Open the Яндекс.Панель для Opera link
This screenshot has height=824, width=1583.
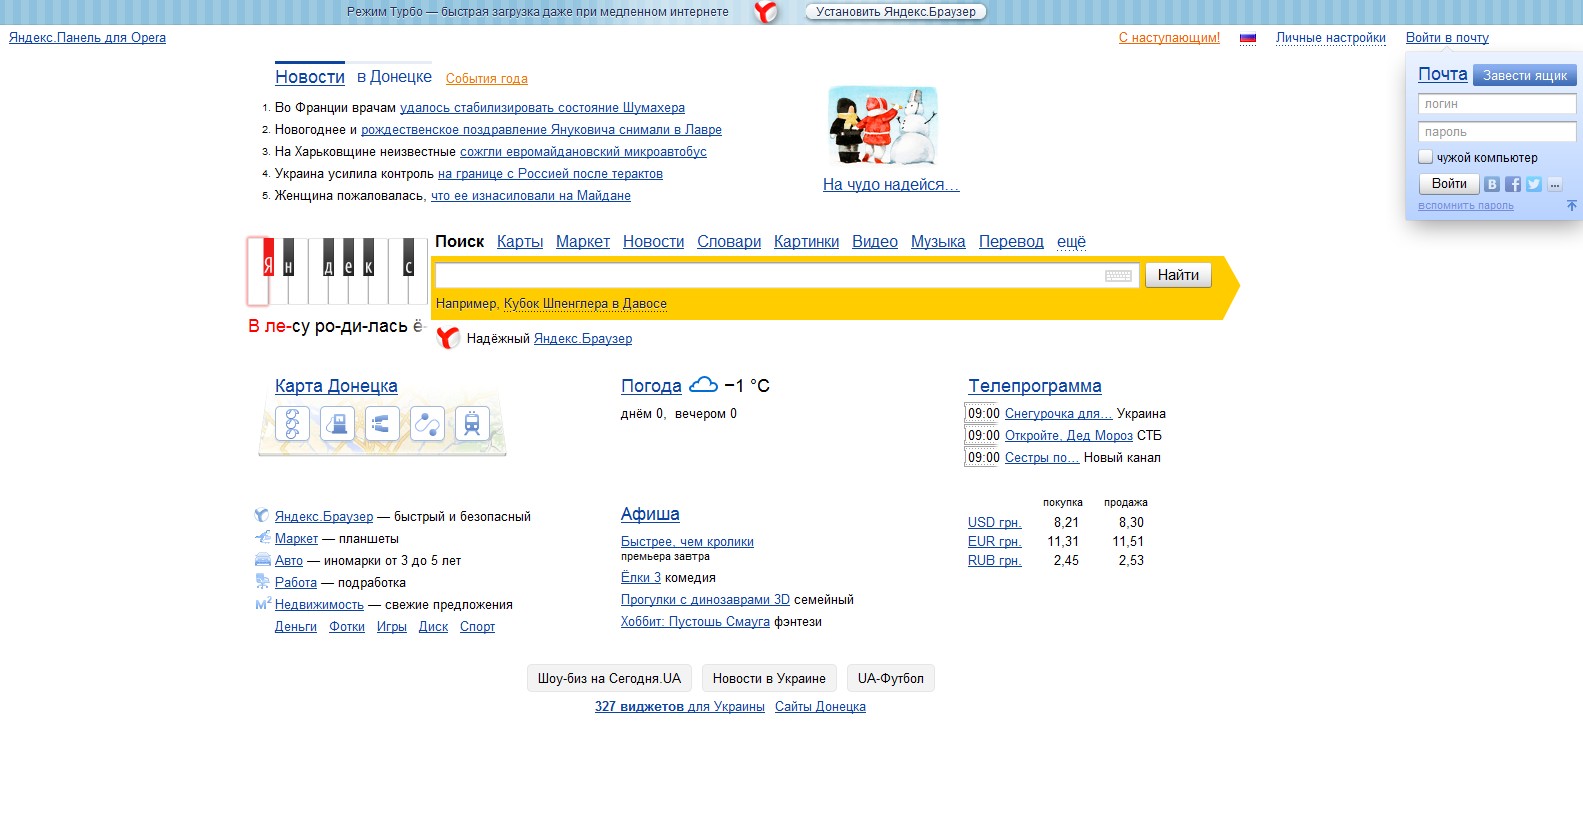click(87, 38)
